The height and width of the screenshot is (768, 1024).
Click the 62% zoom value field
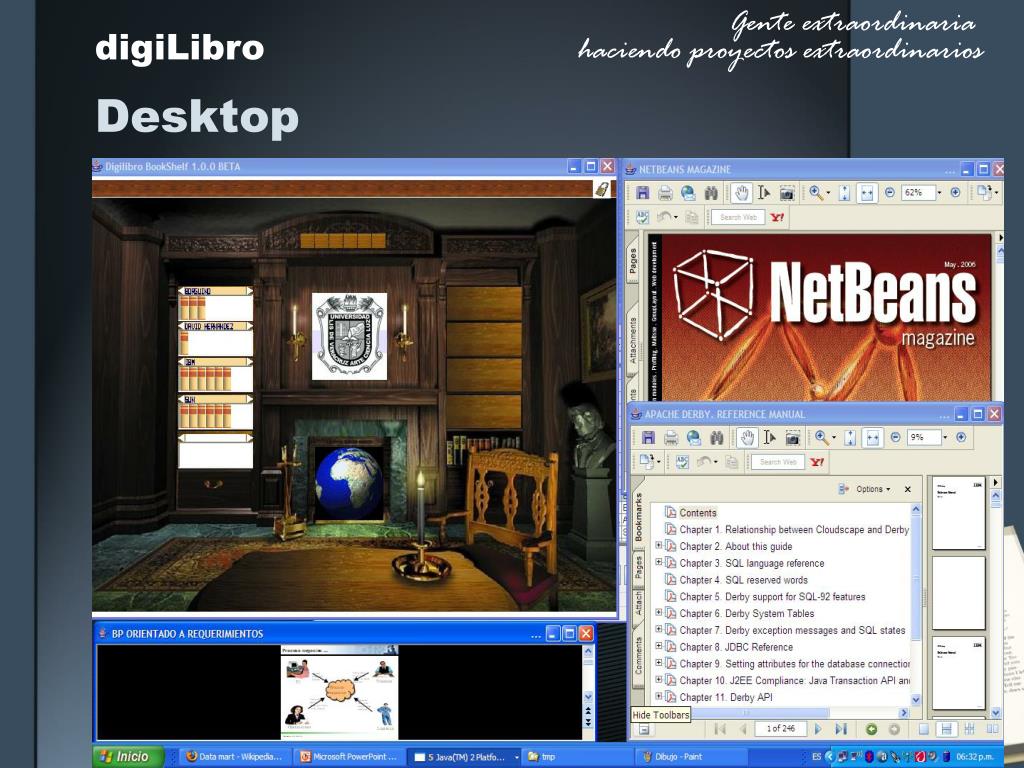click(x=918, y=193)
